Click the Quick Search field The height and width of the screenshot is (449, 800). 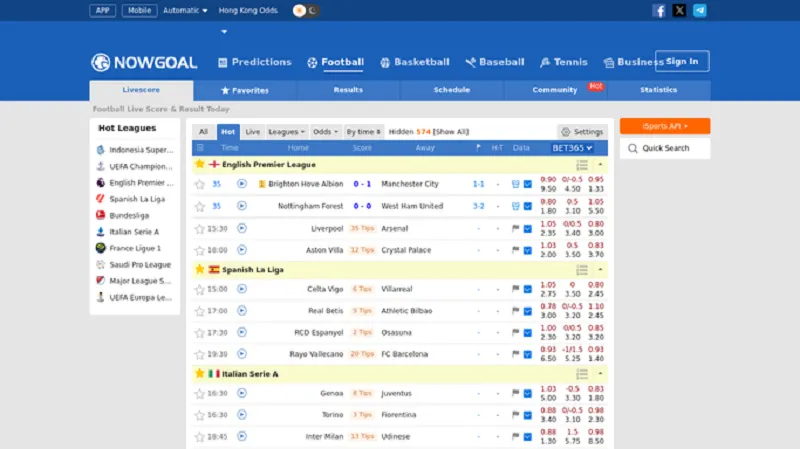665,148
